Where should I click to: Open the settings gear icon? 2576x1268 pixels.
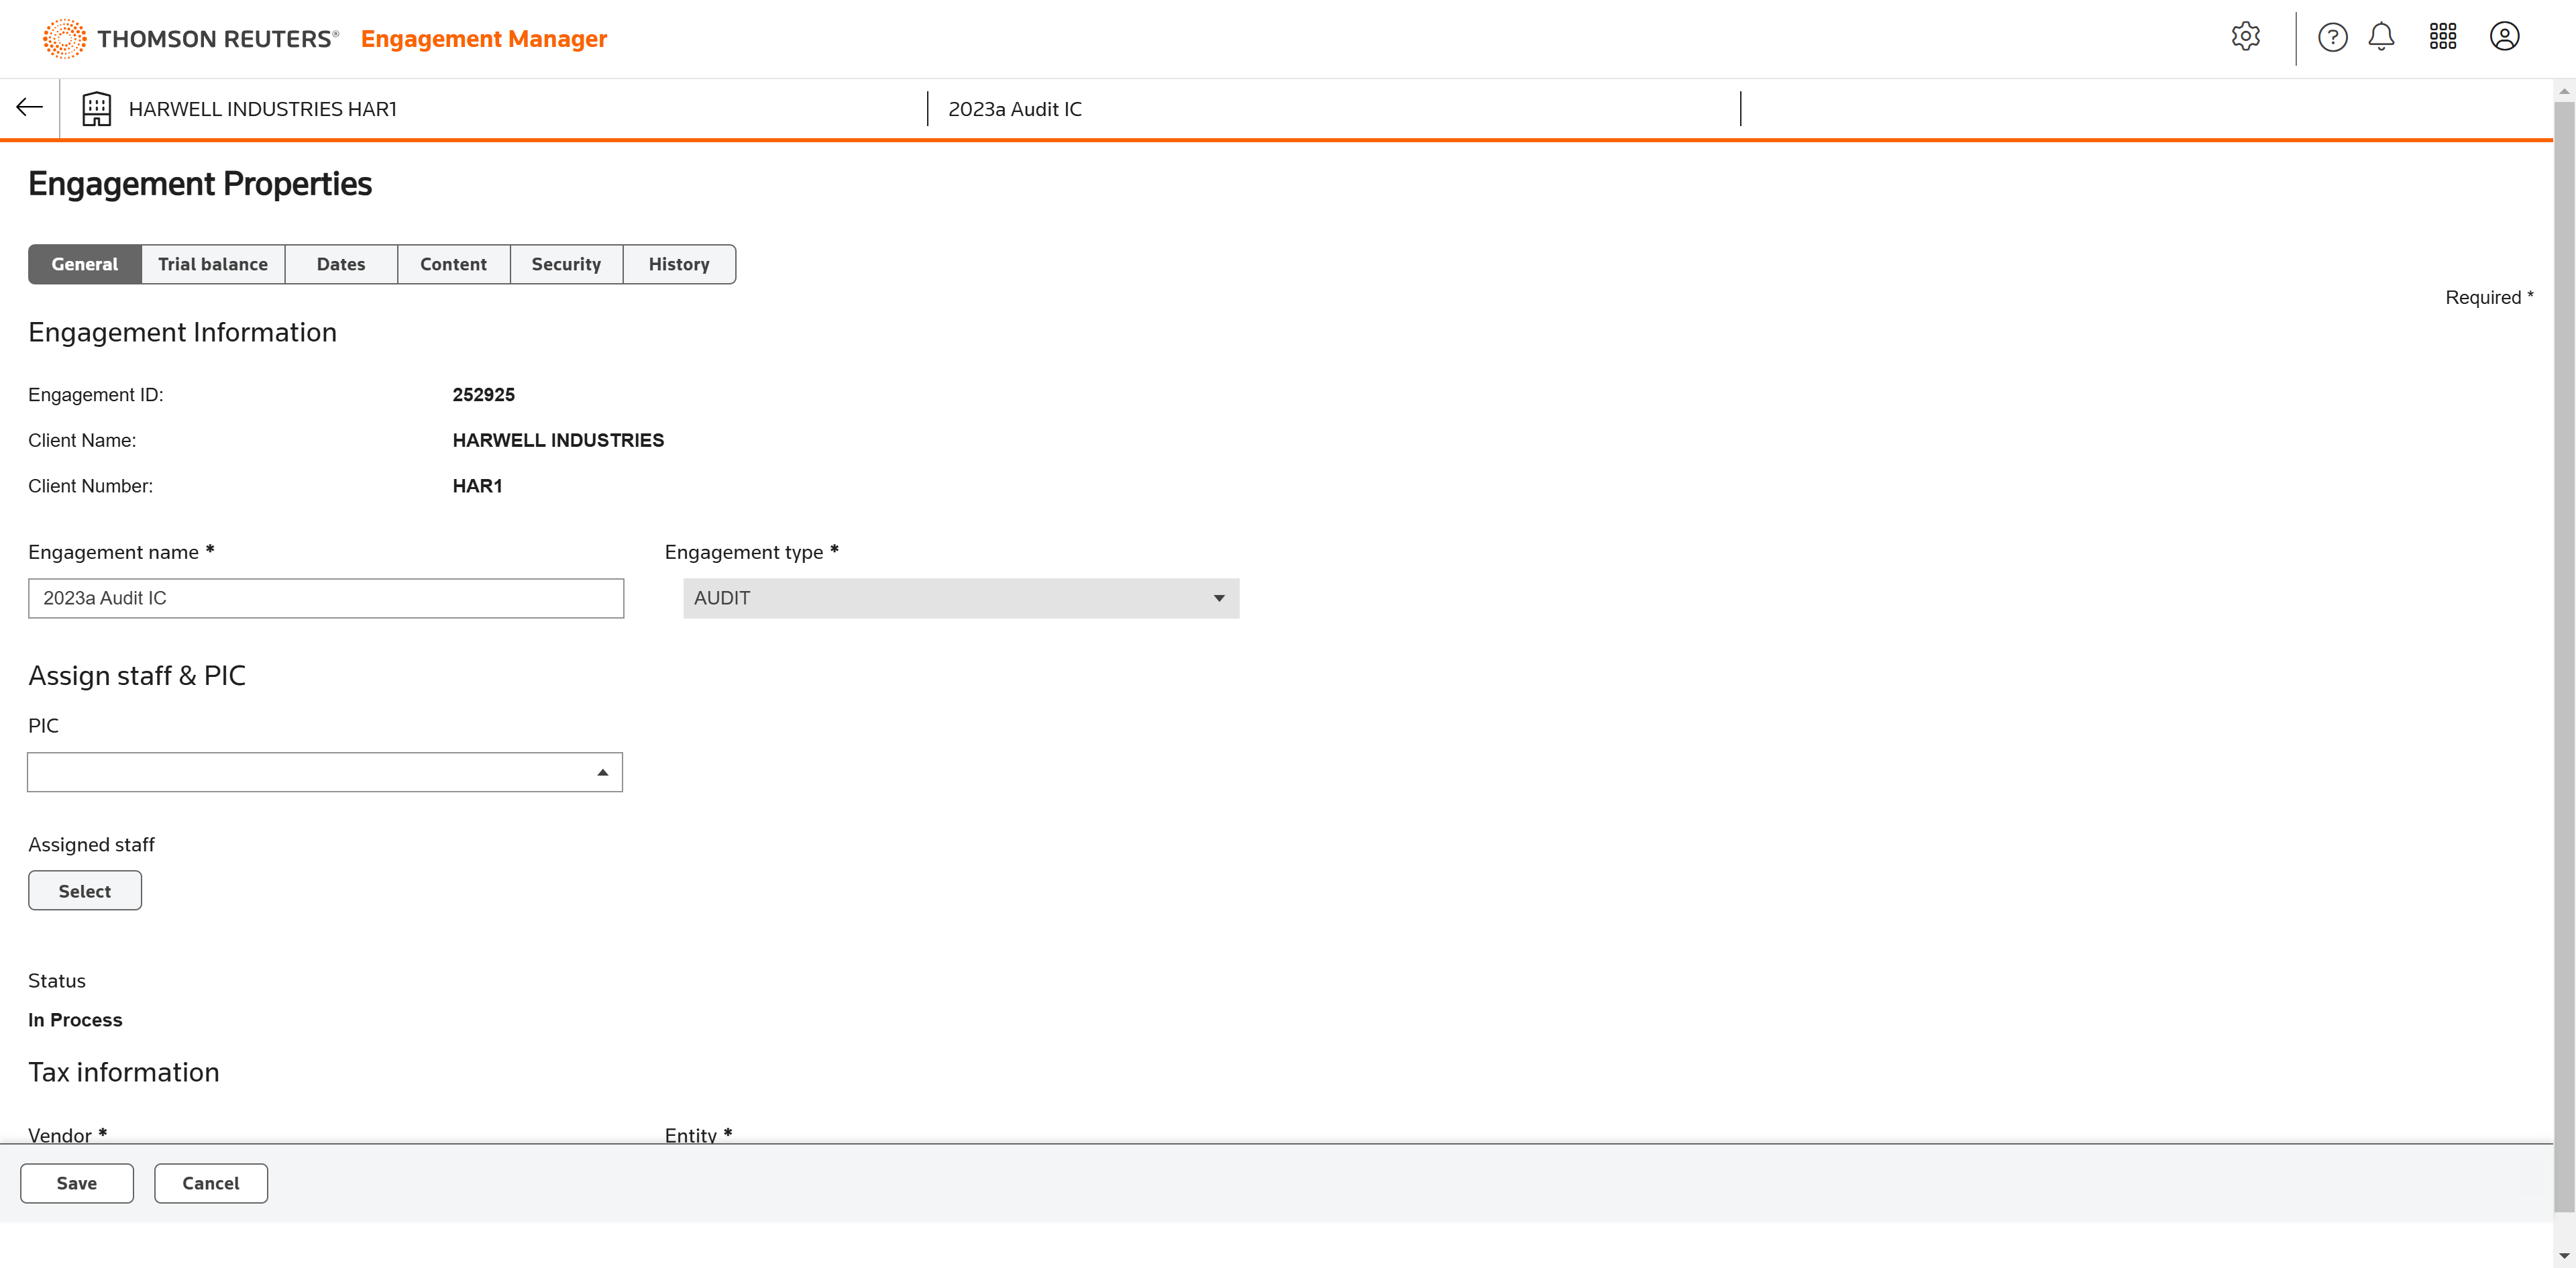click(x=2245, y=37)
